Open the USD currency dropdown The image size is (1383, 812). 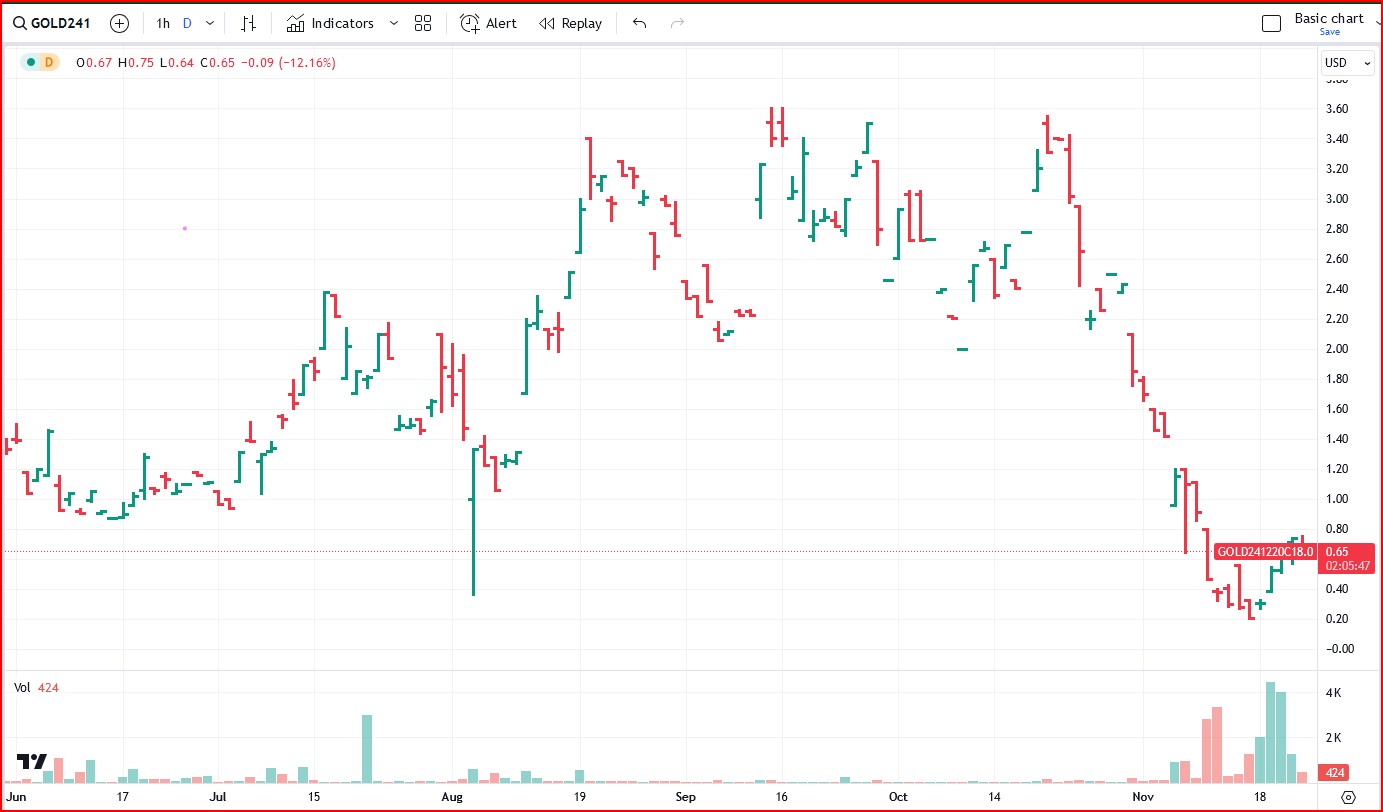tap(1348, 62)
